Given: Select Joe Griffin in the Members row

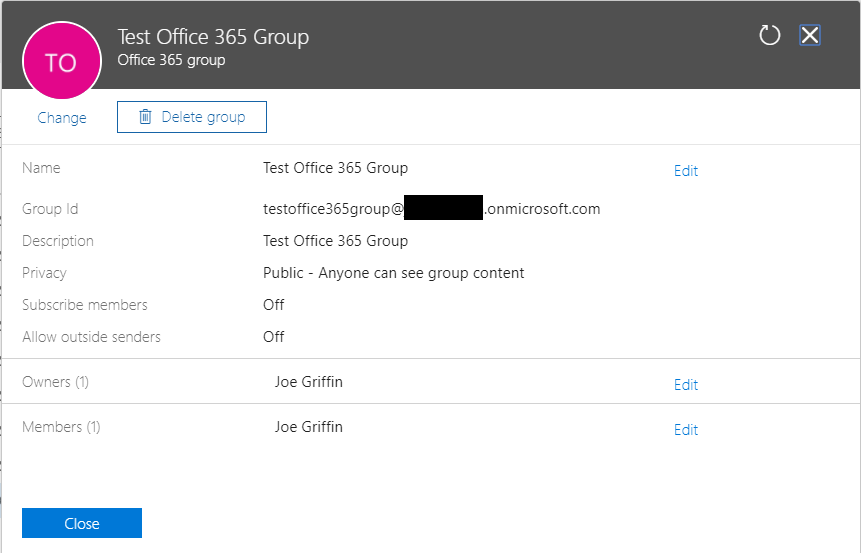Looking at the screenshot, I should point(308,427).
